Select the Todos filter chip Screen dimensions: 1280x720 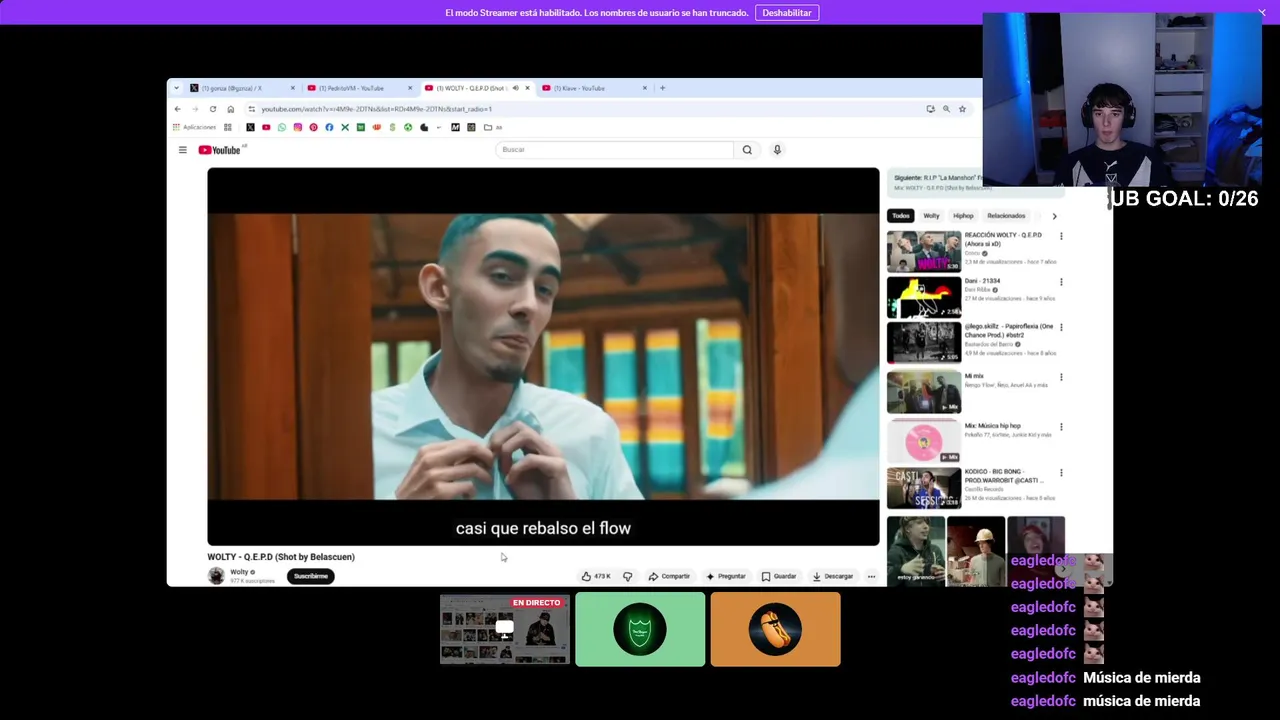tap(901, 216)
